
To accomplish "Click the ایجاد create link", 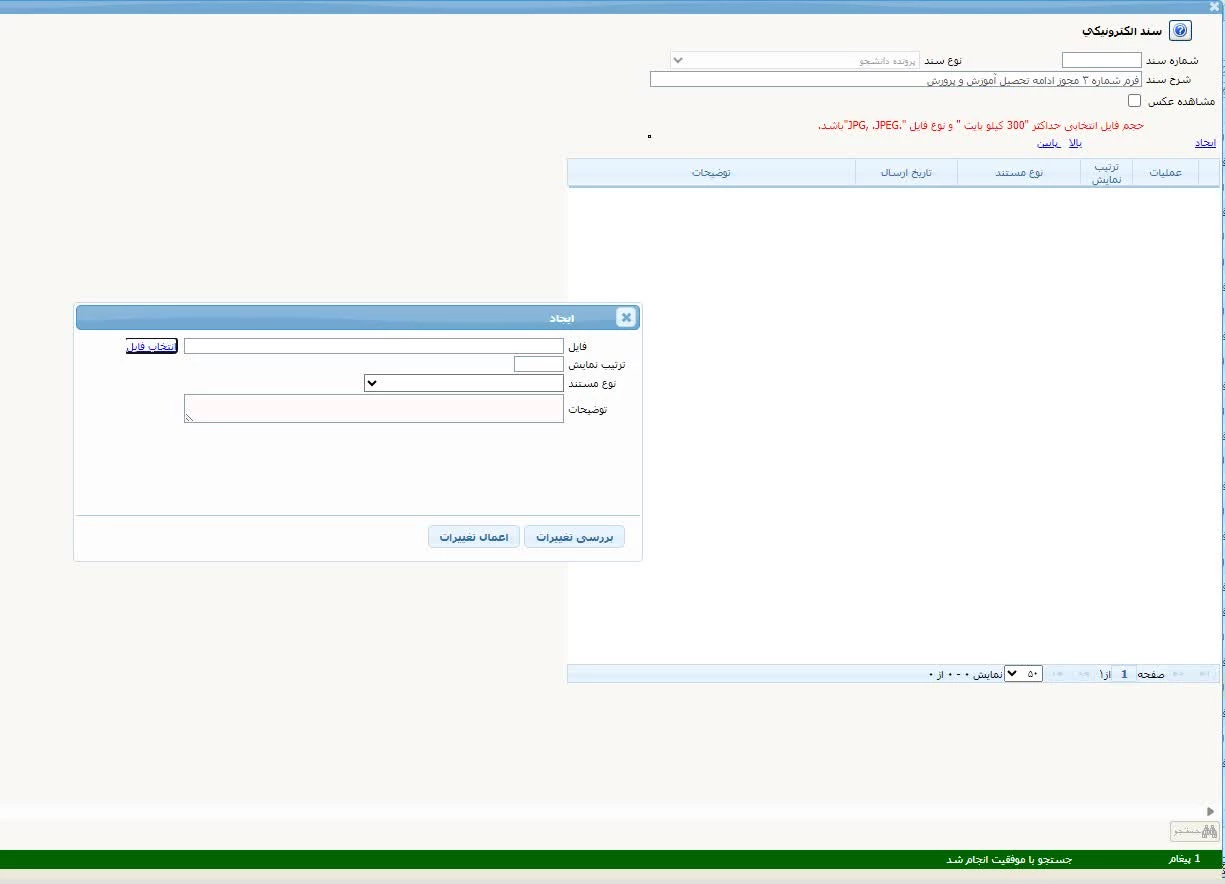I will 1205,143.
